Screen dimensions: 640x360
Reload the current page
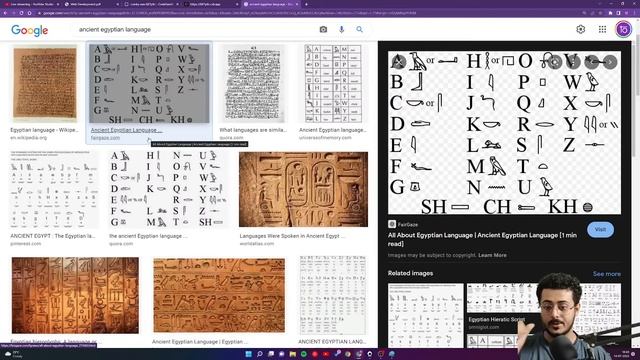pos(21,13)
